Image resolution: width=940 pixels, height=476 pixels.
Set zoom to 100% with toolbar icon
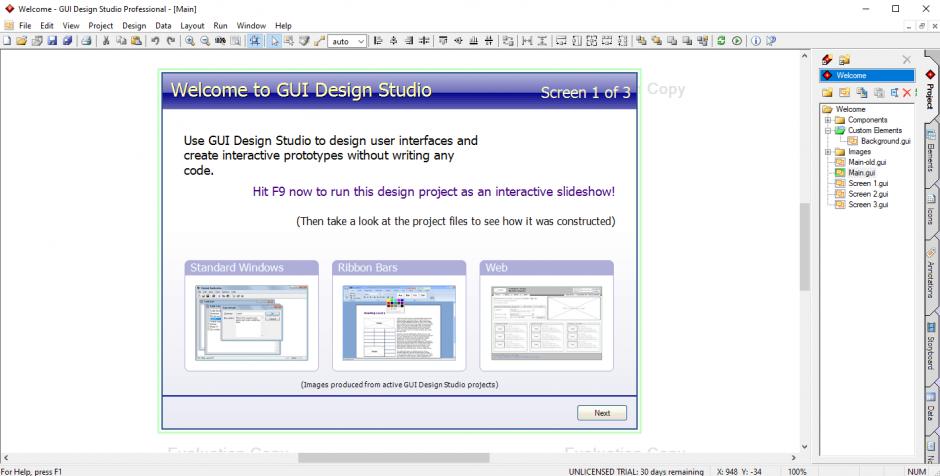tap(220, 41)
